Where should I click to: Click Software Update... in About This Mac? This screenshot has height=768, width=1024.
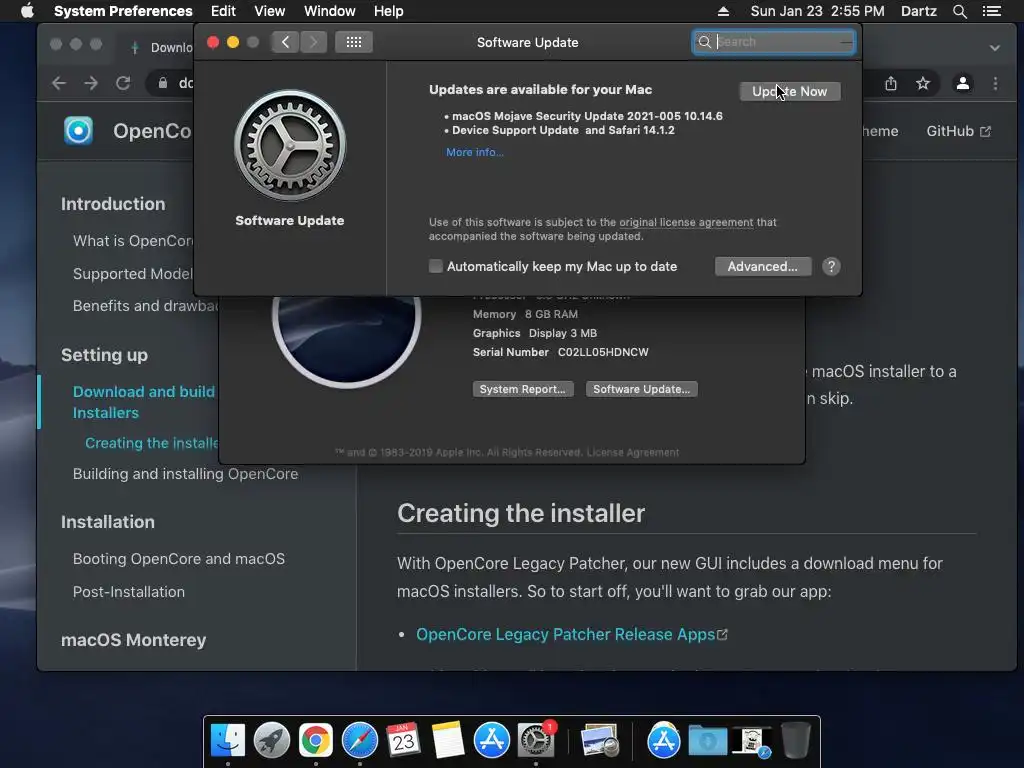coord(641,389)
